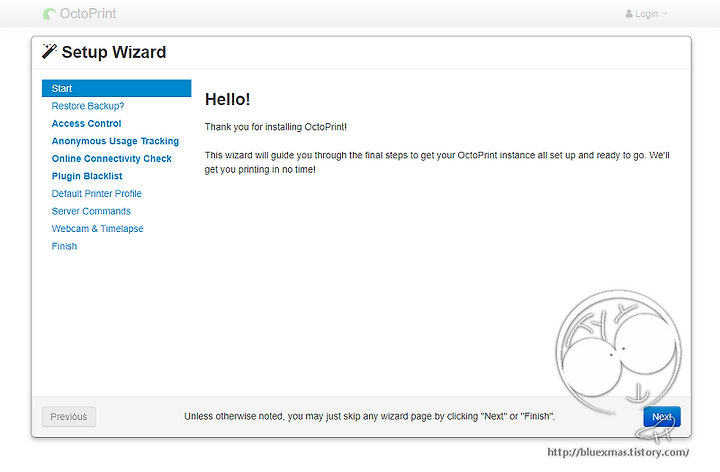Click the Previous button

tap(69, 416)
